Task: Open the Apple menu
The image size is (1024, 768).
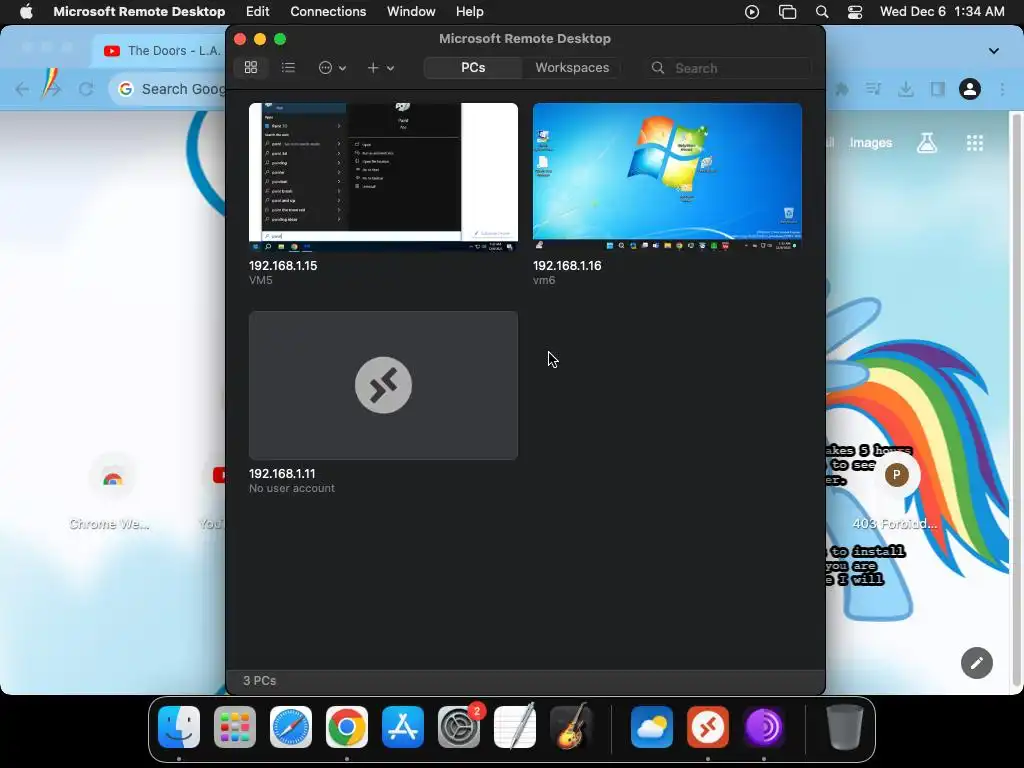Action: pos(26,12)
